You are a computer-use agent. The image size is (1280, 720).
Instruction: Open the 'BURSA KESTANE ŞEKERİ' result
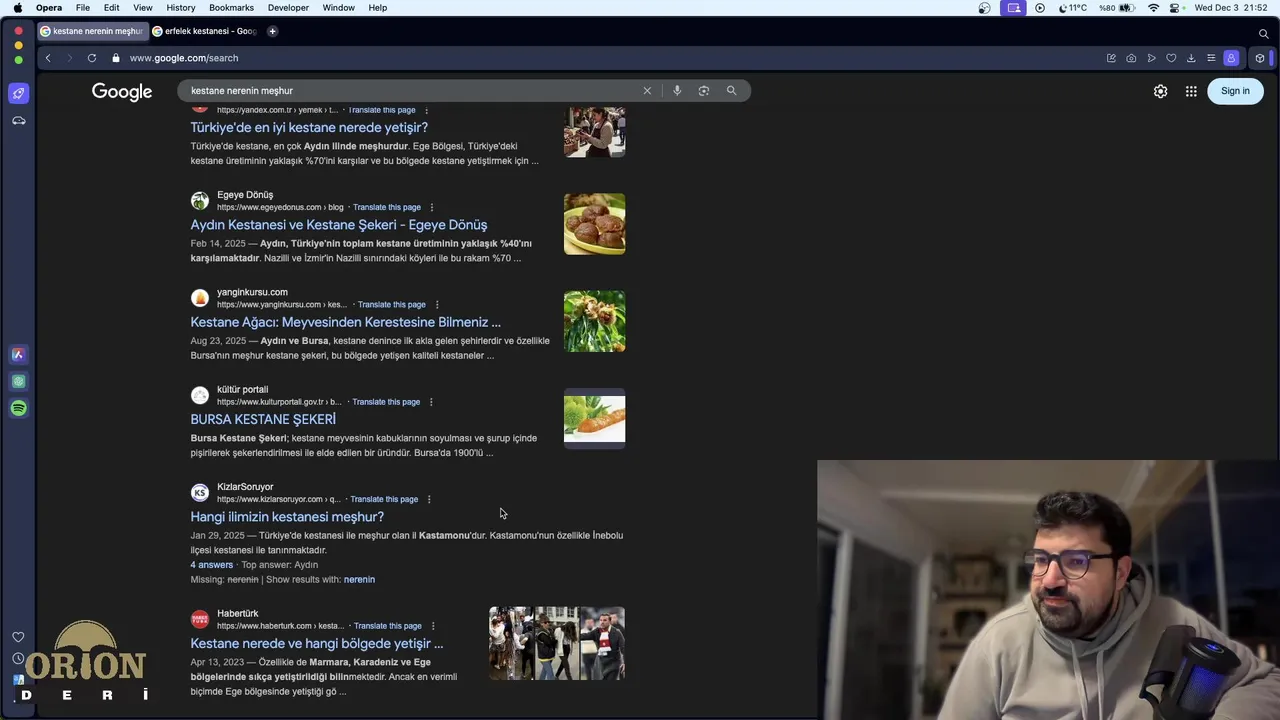263,419
